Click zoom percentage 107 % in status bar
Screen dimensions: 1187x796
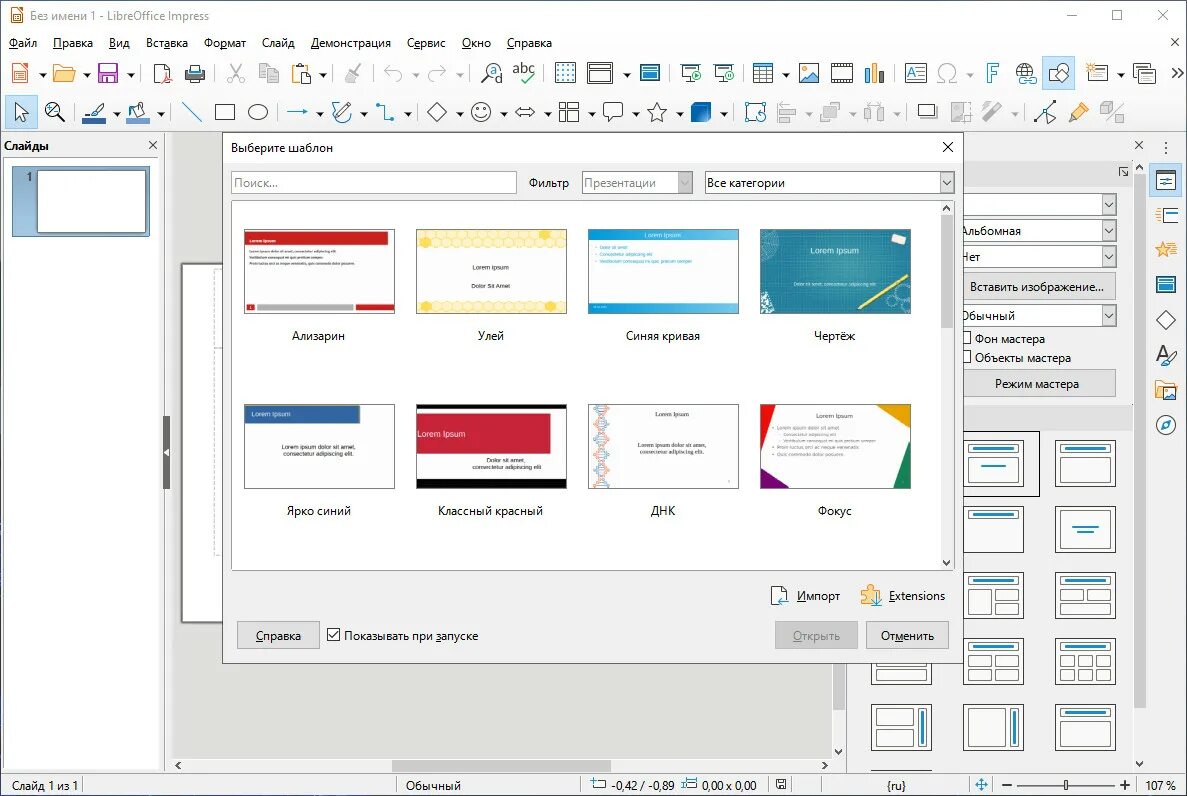(1160, 785)
